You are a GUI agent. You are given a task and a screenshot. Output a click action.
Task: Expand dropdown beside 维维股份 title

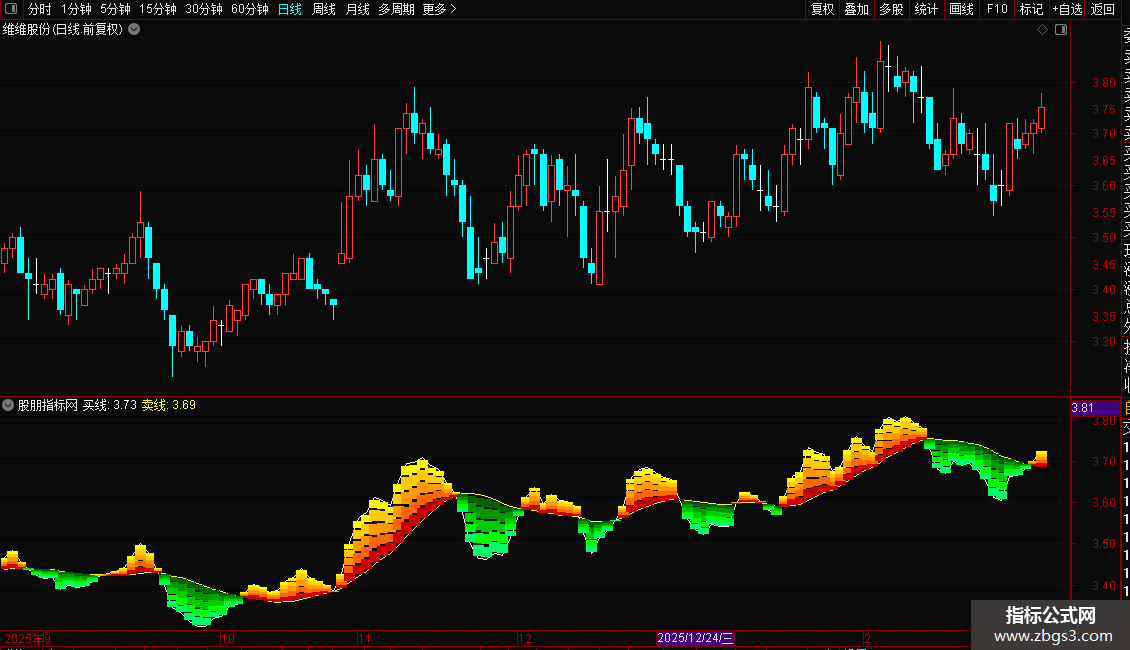tap(134, 30)
